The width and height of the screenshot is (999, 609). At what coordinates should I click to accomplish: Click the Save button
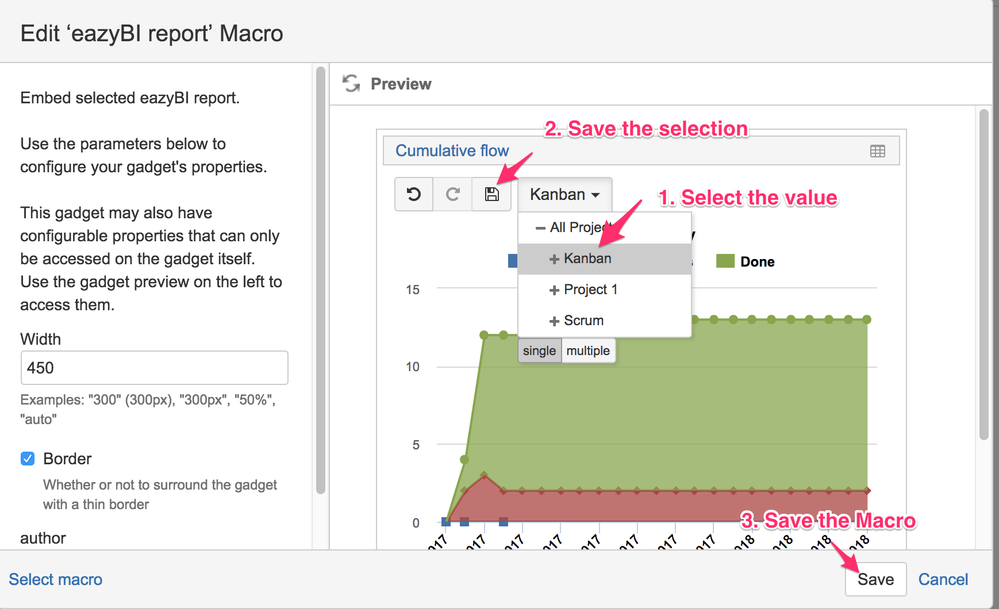875,579
